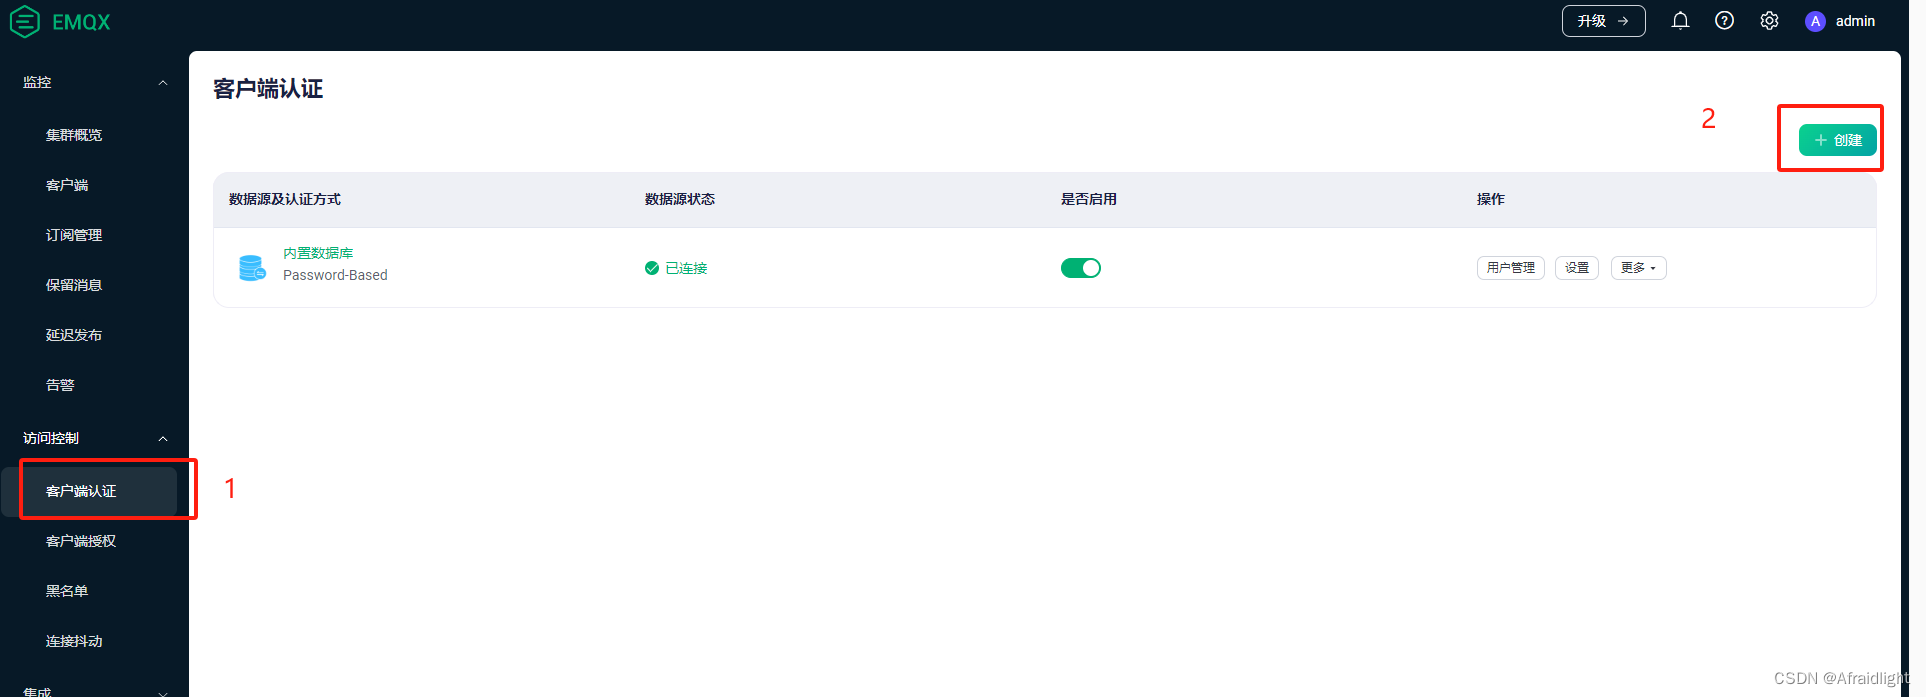
Task: Click the 数据源及认证方式 column header
Action: tap(285, 199)
